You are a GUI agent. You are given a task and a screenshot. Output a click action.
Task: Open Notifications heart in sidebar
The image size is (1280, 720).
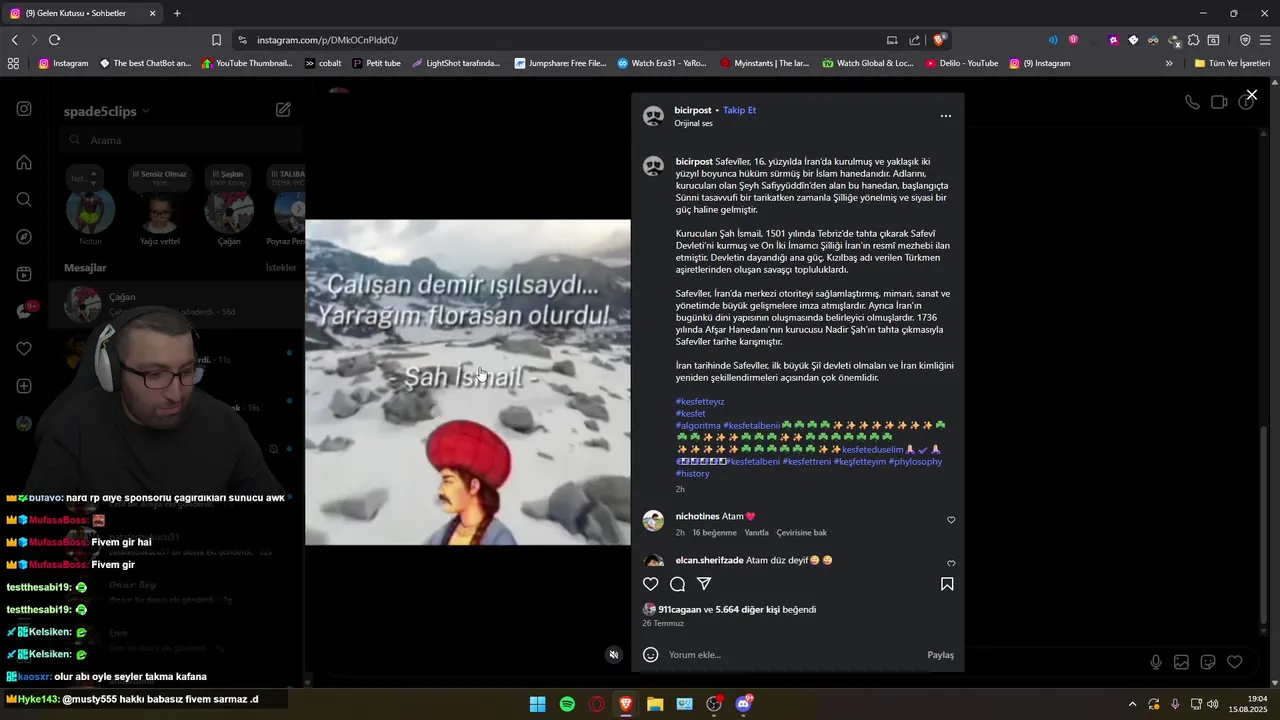(24, 349)
